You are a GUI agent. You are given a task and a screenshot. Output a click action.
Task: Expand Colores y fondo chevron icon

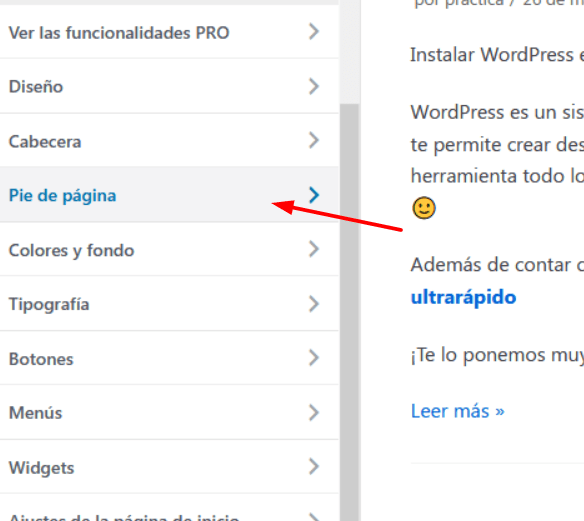314,249
